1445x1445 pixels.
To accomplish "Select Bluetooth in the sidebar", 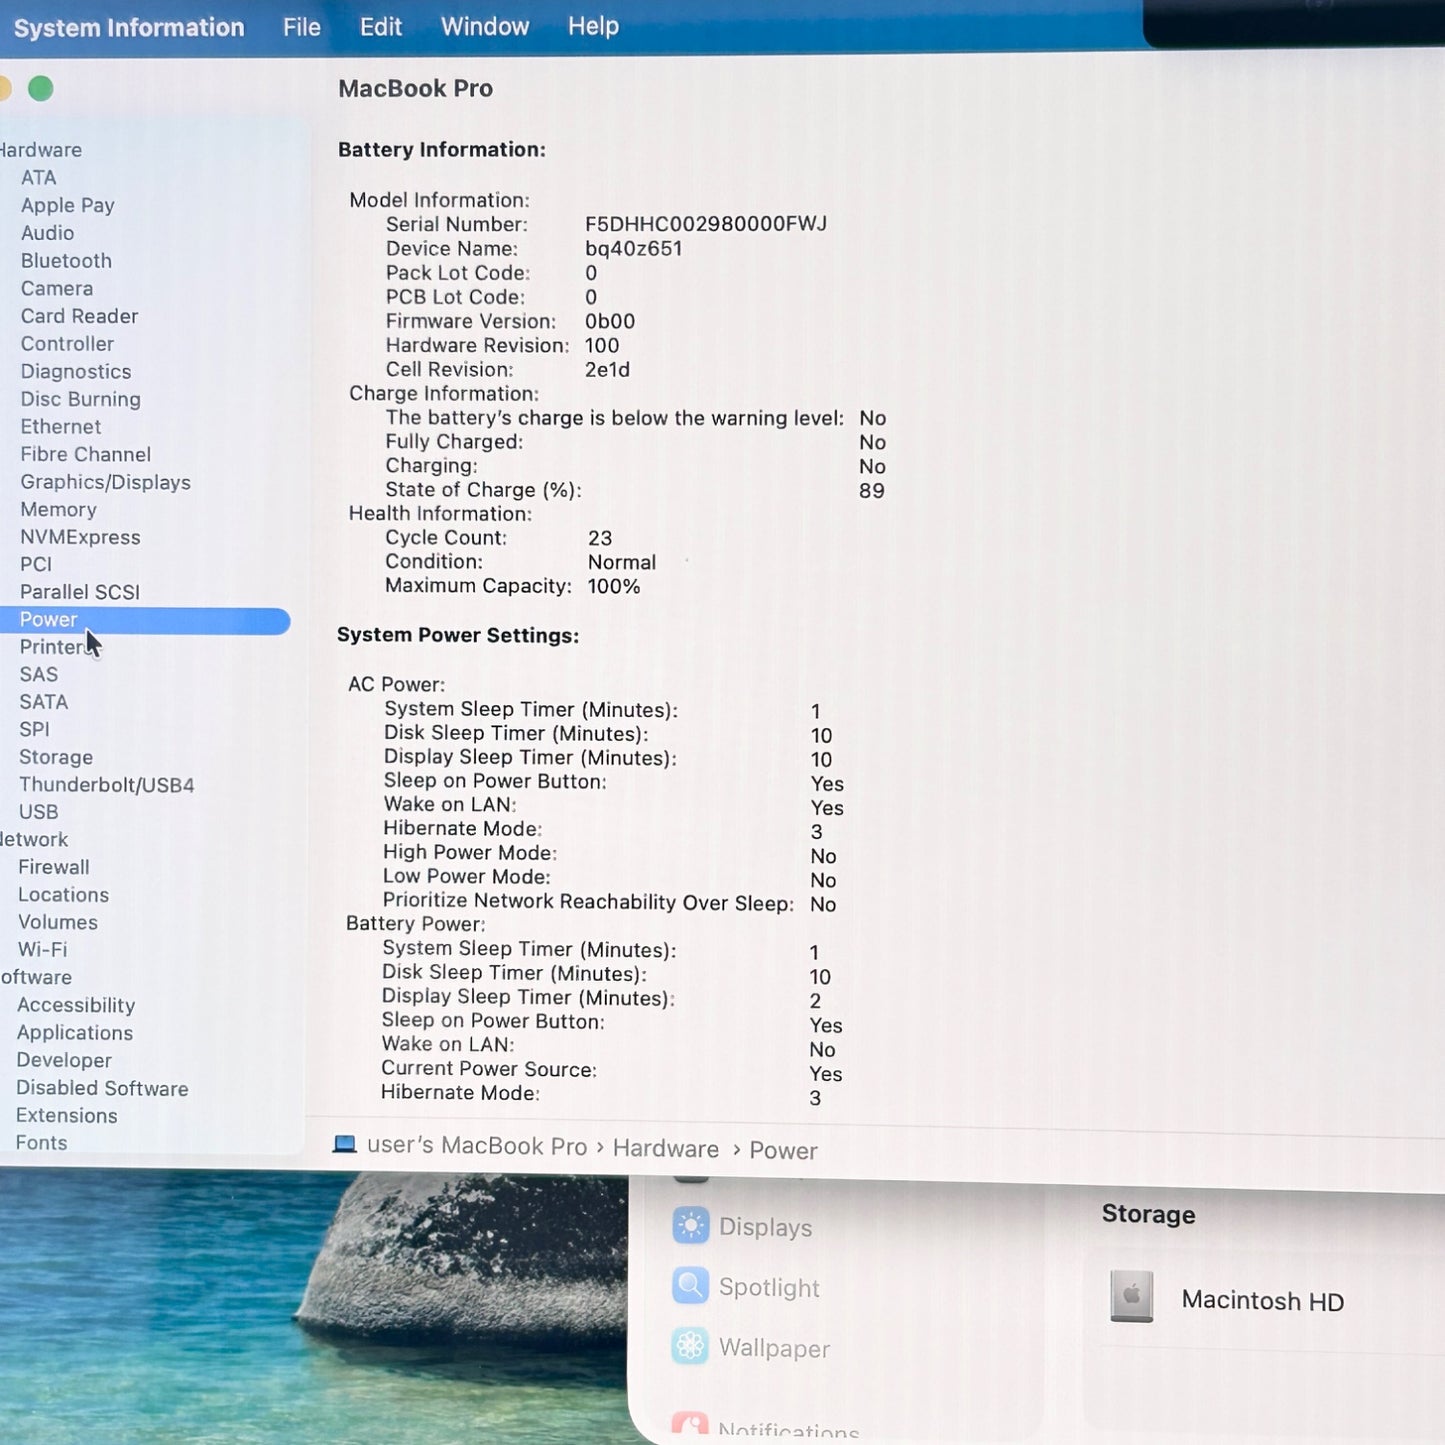I will 66,261.
